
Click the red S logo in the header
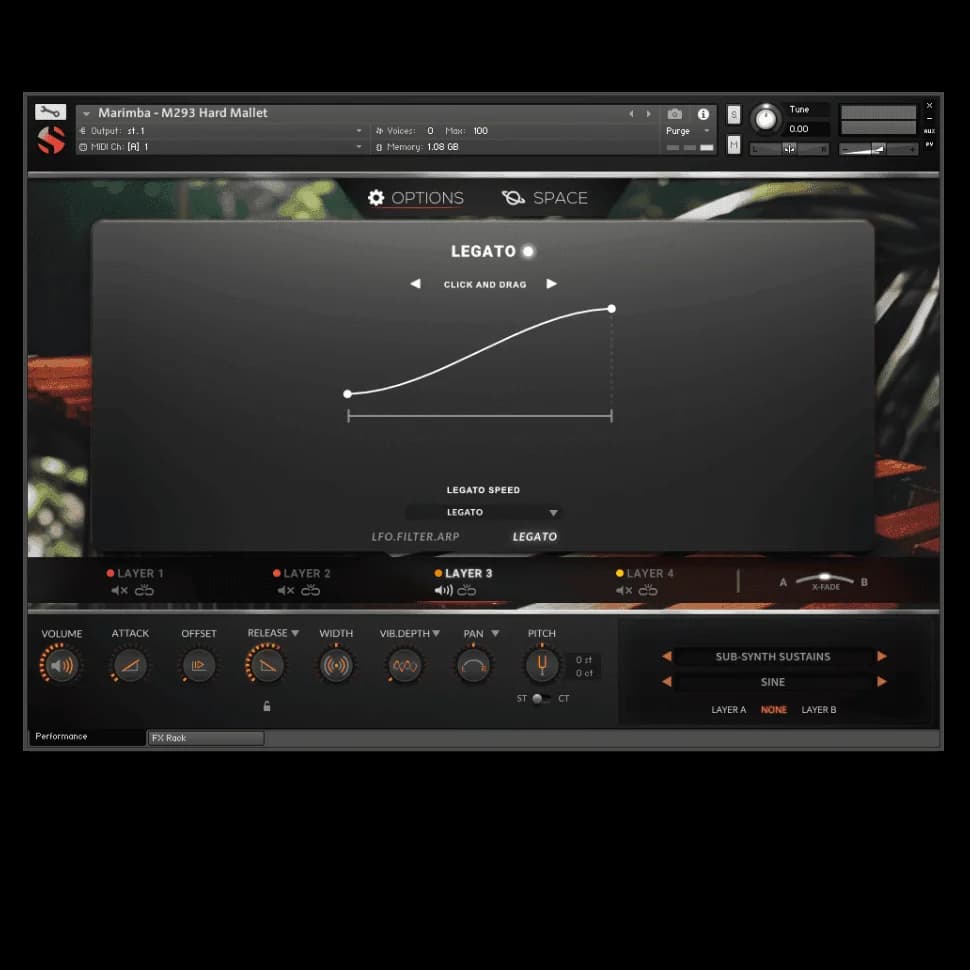[49, 138]
